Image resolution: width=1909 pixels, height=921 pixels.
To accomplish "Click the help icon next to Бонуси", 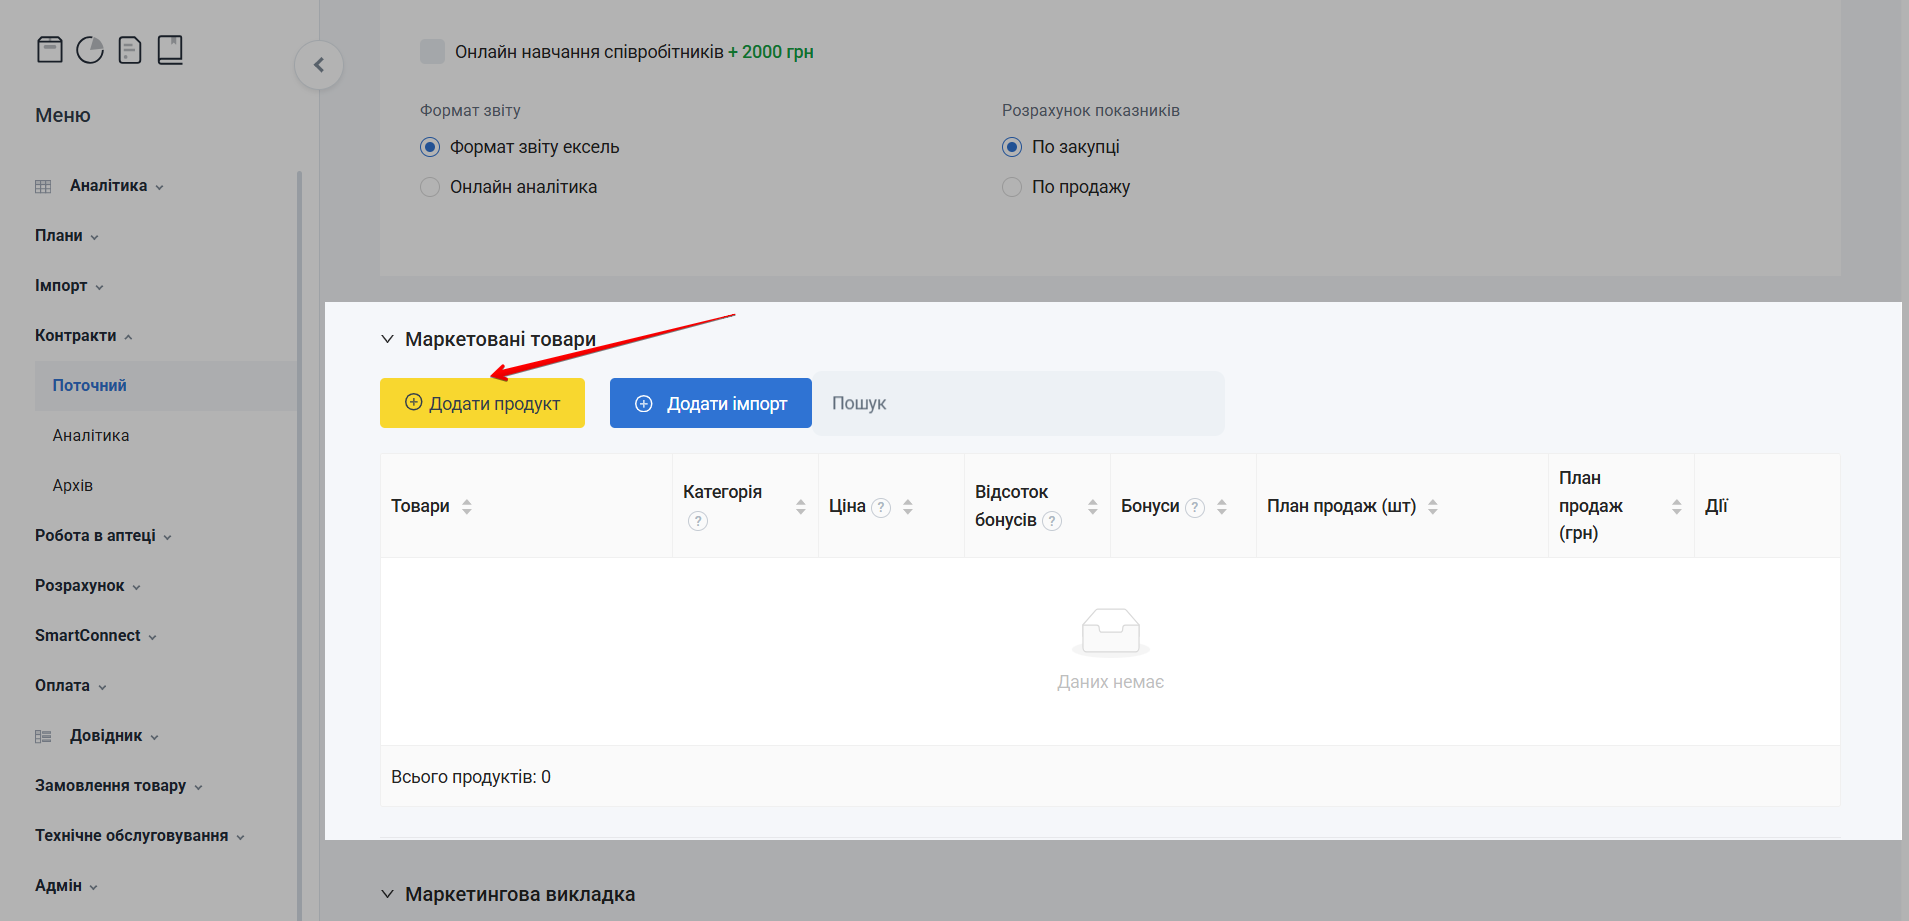I will [x=1195, y=507].
